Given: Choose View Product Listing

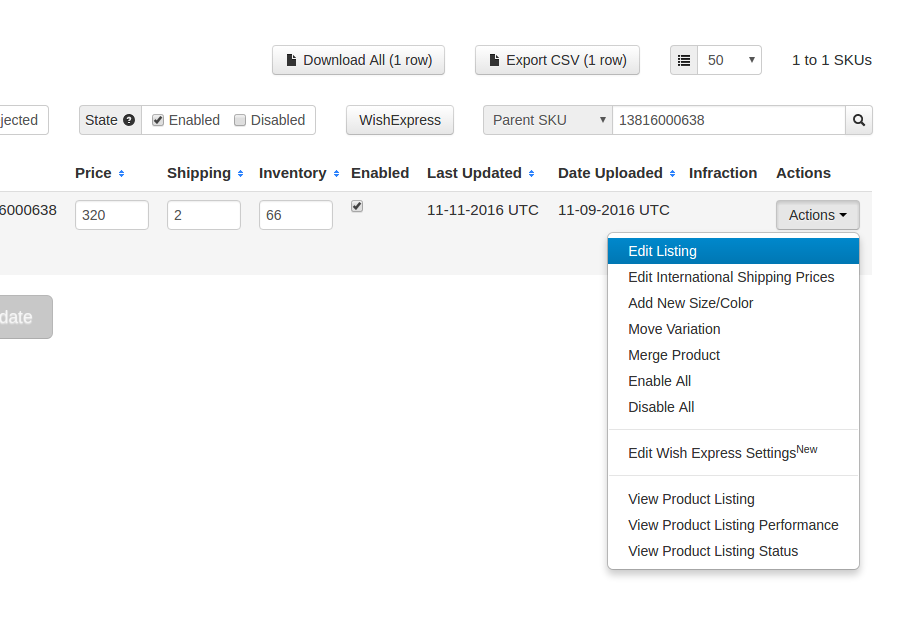Looking at the screenshot, I should pyautogui.click(x=734, y=499).
